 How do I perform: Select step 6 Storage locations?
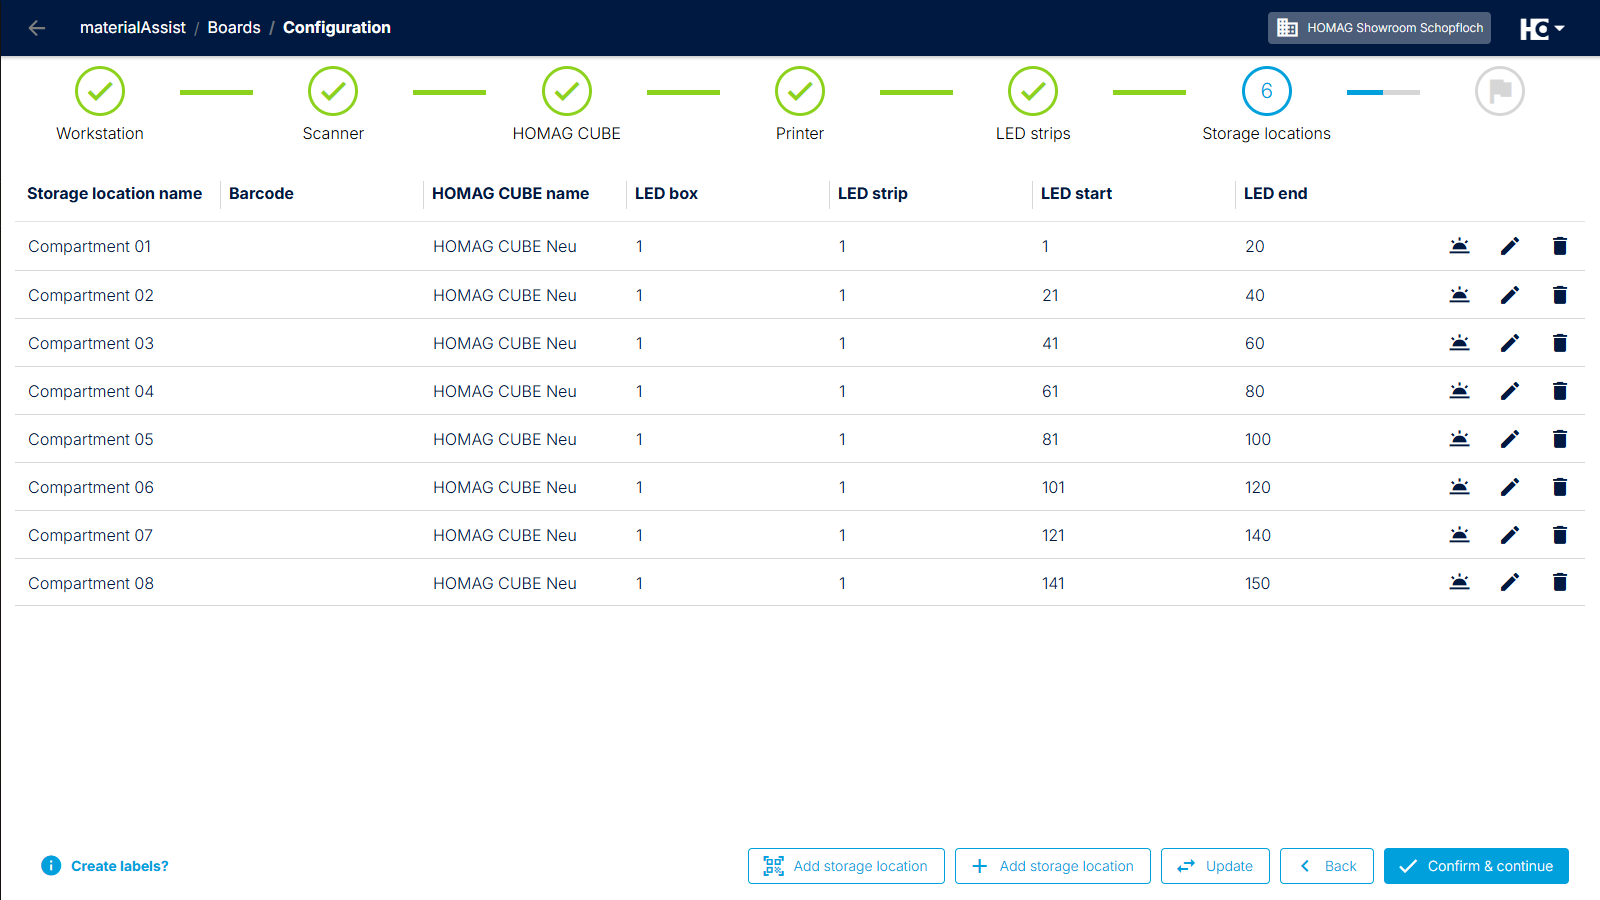1267,105
